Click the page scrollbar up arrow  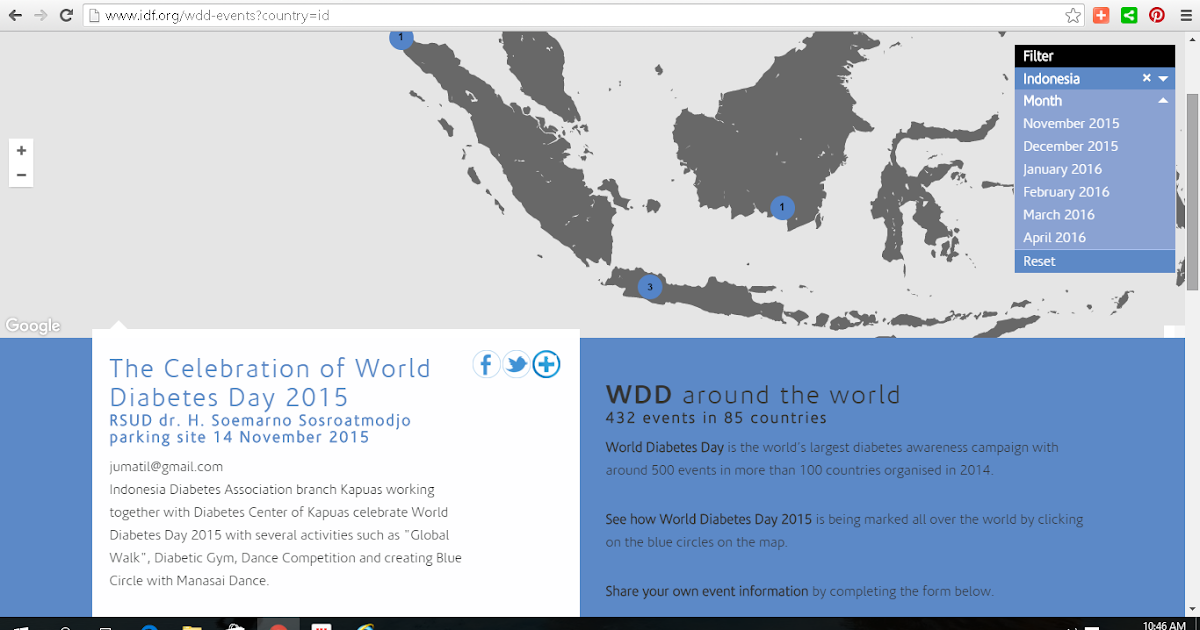(1192, 38)
